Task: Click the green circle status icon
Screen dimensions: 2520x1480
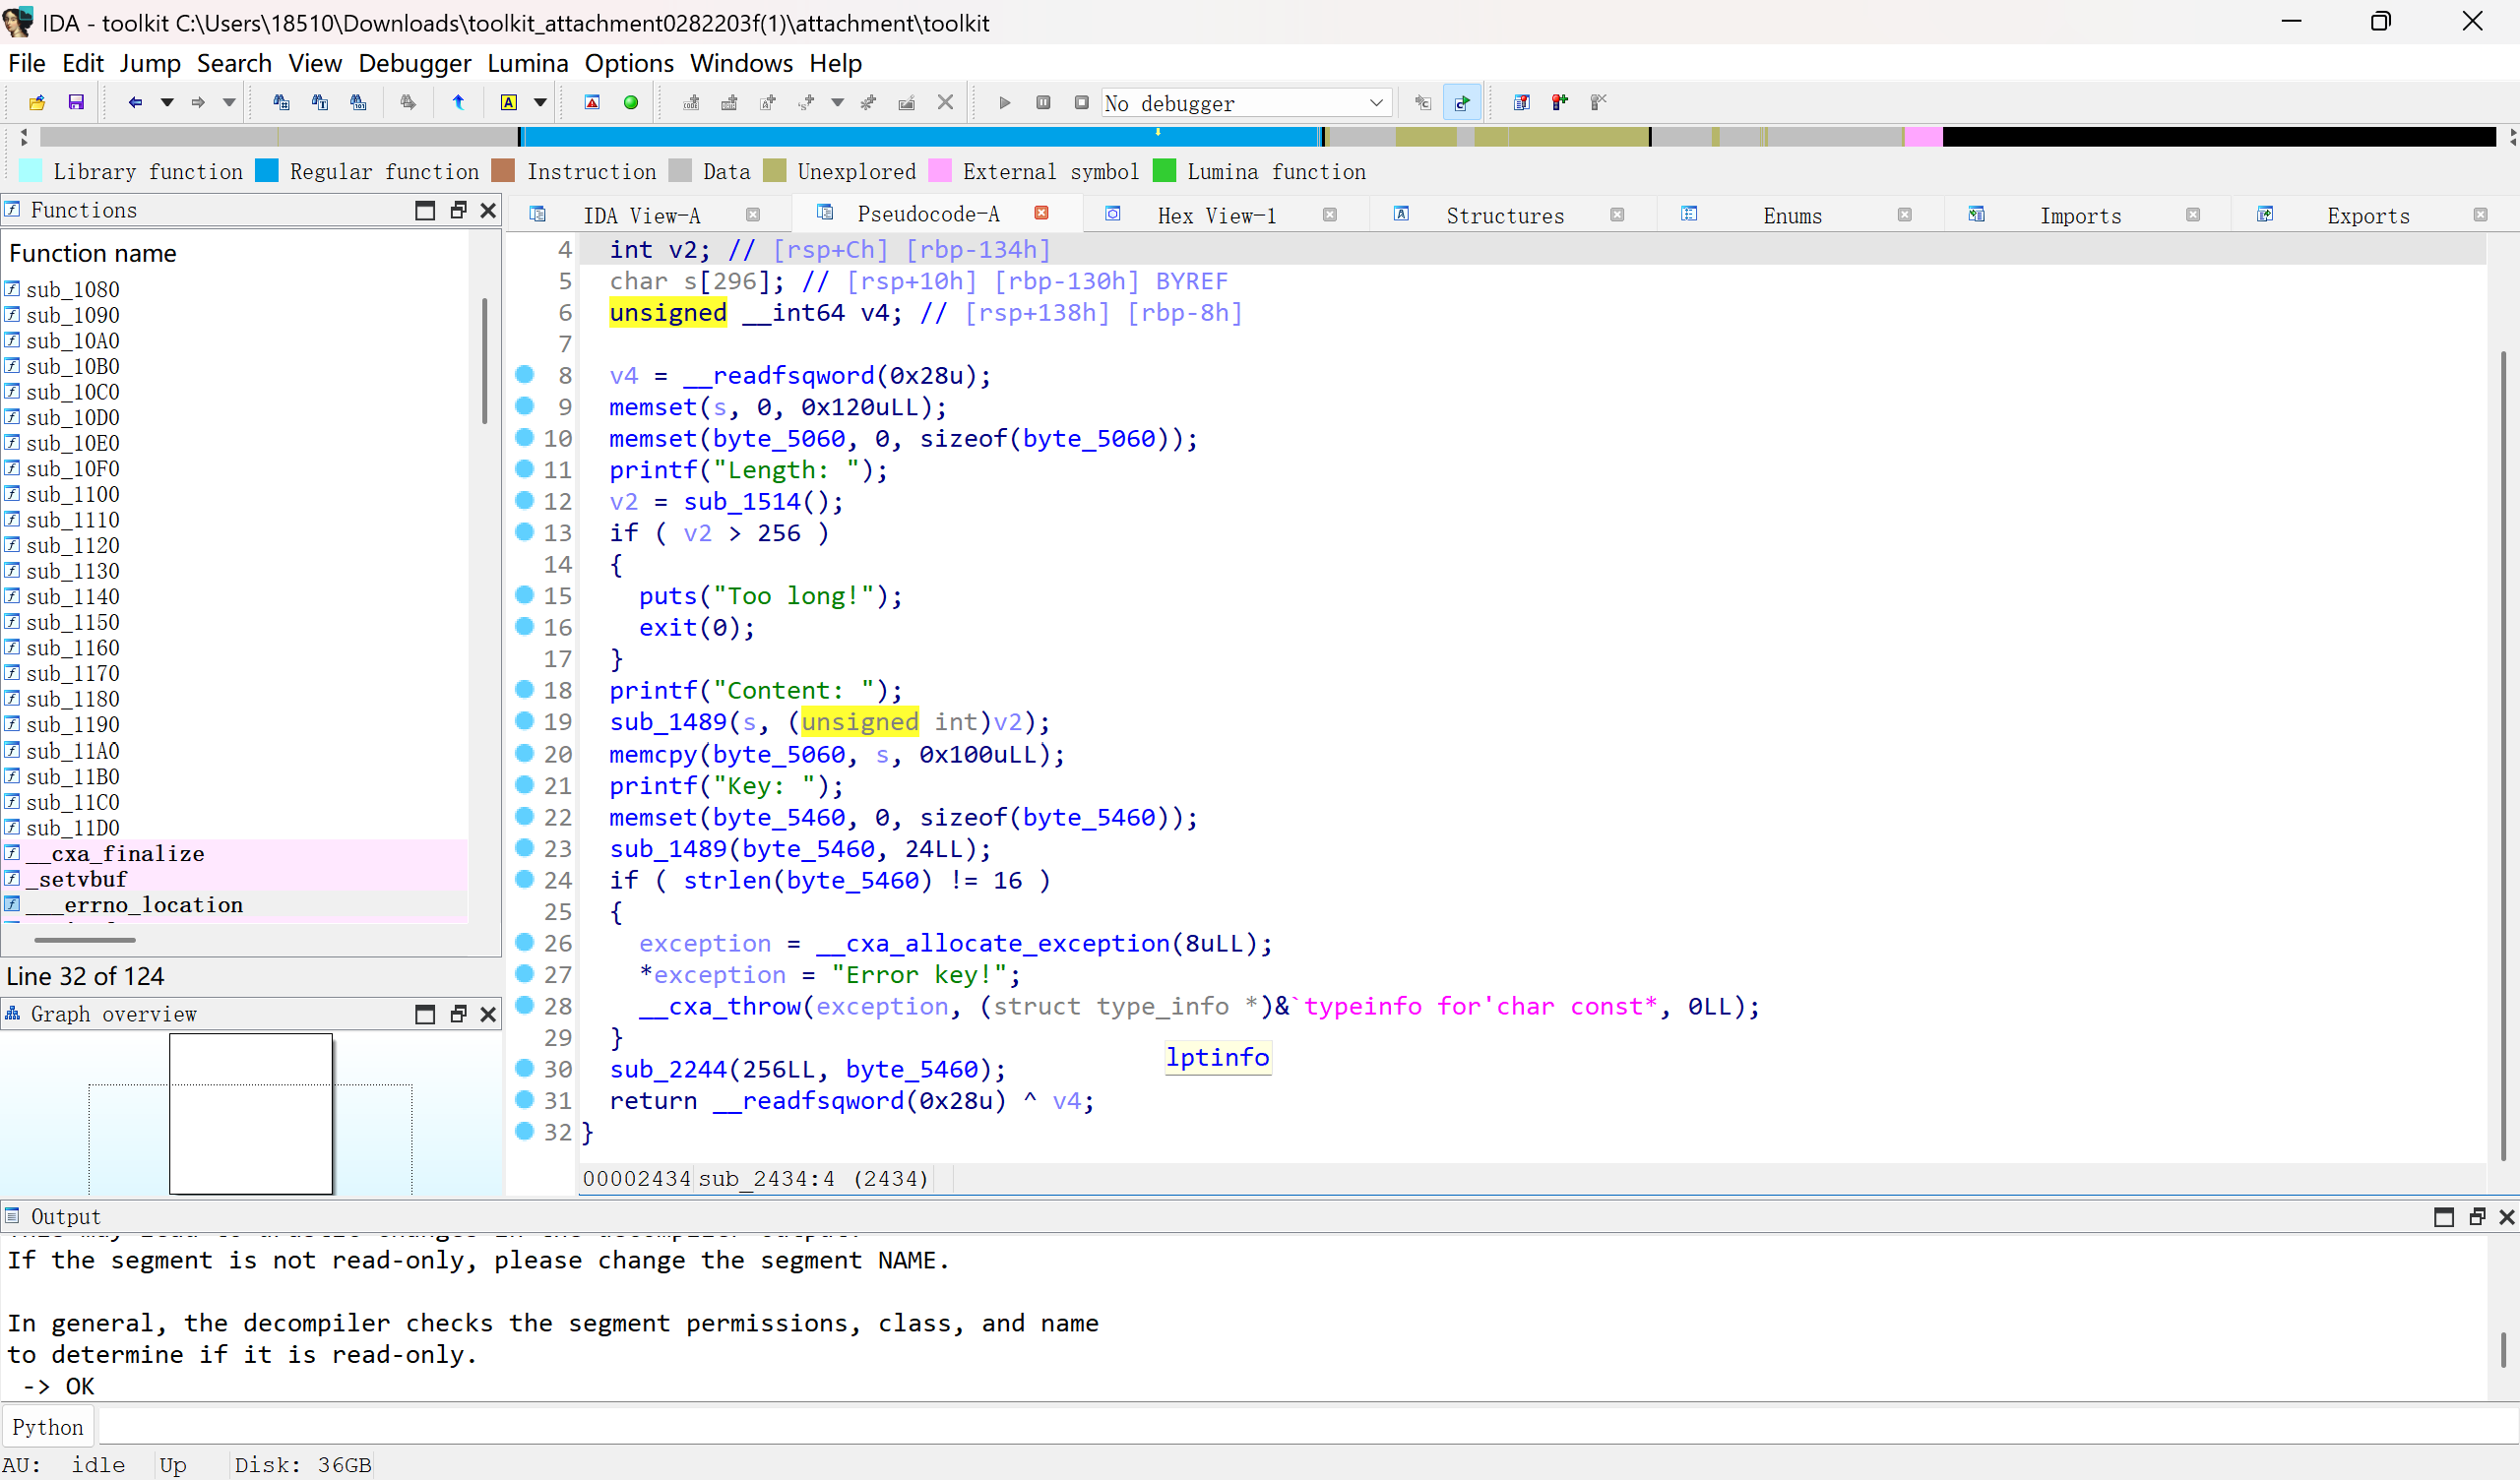Action: point(631,102)
